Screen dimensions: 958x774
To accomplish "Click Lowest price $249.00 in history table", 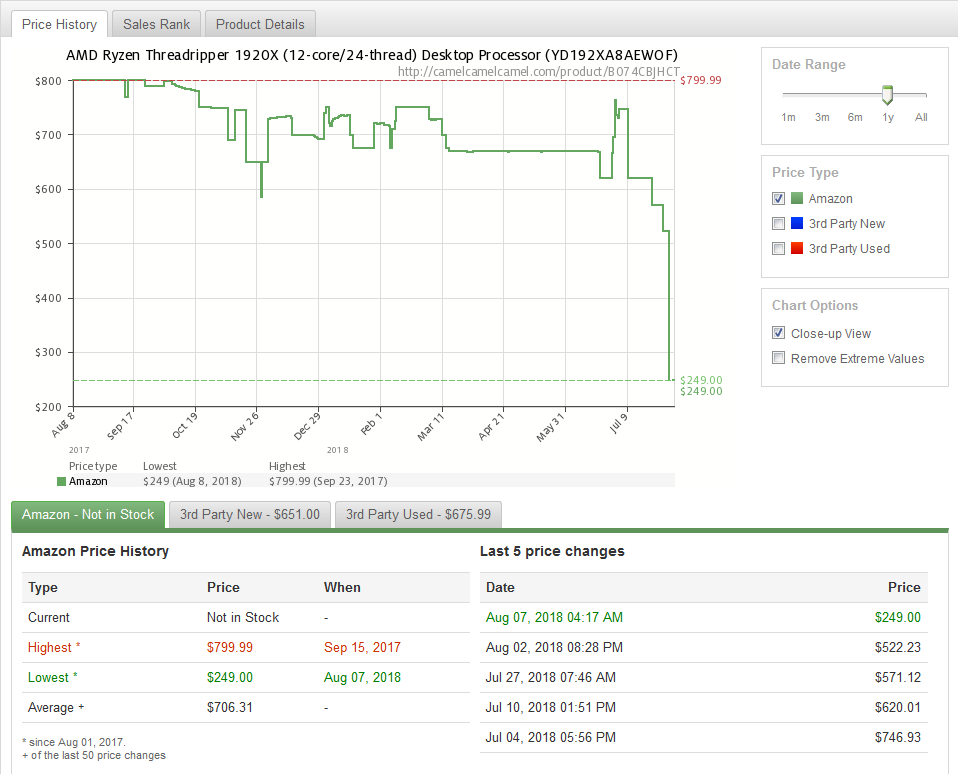I will pos(230,677).
